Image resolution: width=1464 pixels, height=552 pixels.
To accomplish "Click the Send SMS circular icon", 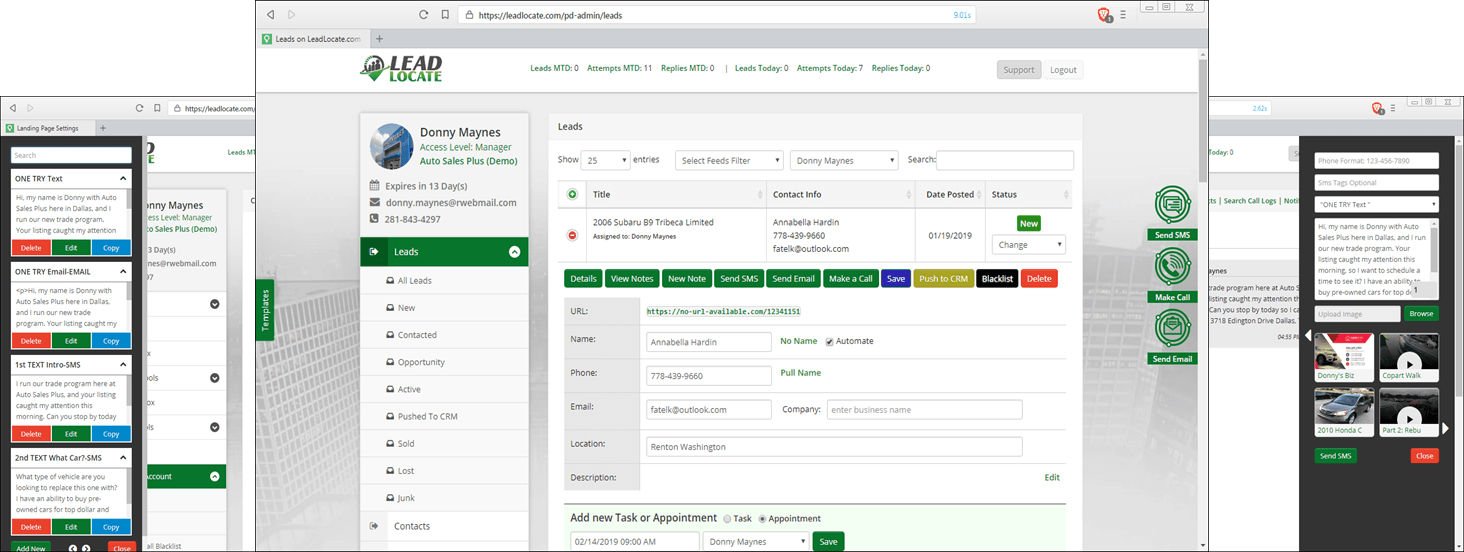I will (1172, 206).
